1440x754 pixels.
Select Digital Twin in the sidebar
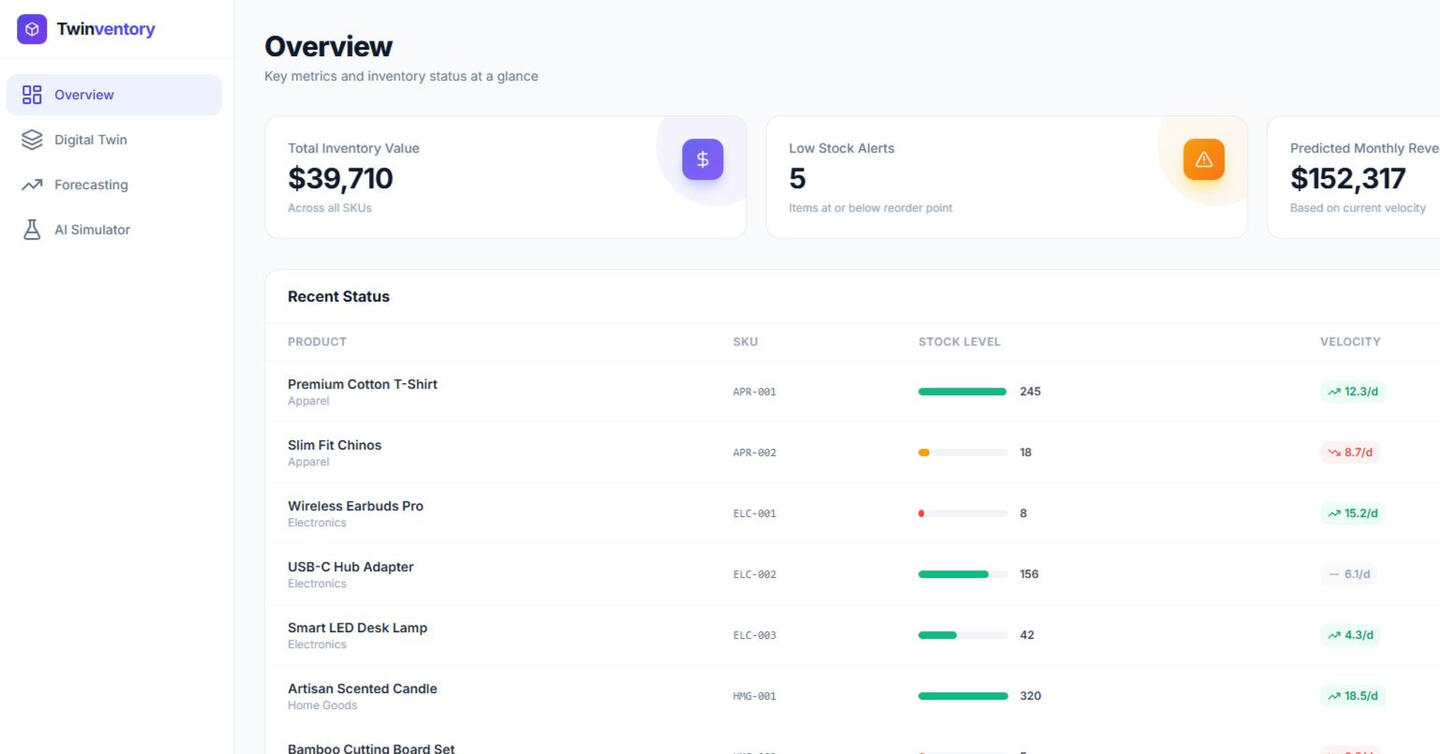coord(90,140)
